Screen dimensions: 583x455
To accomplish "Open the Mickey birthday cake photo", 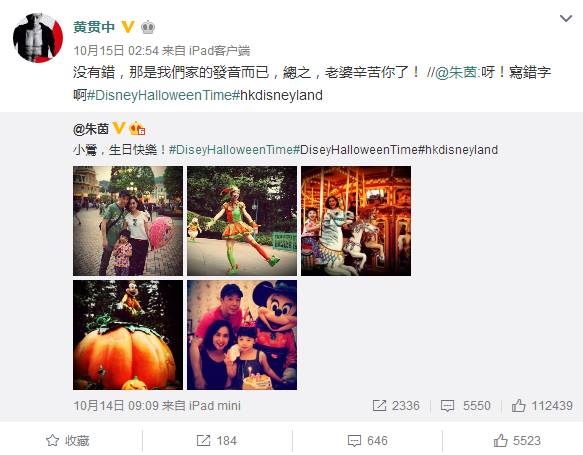I will tap(242, 335).
